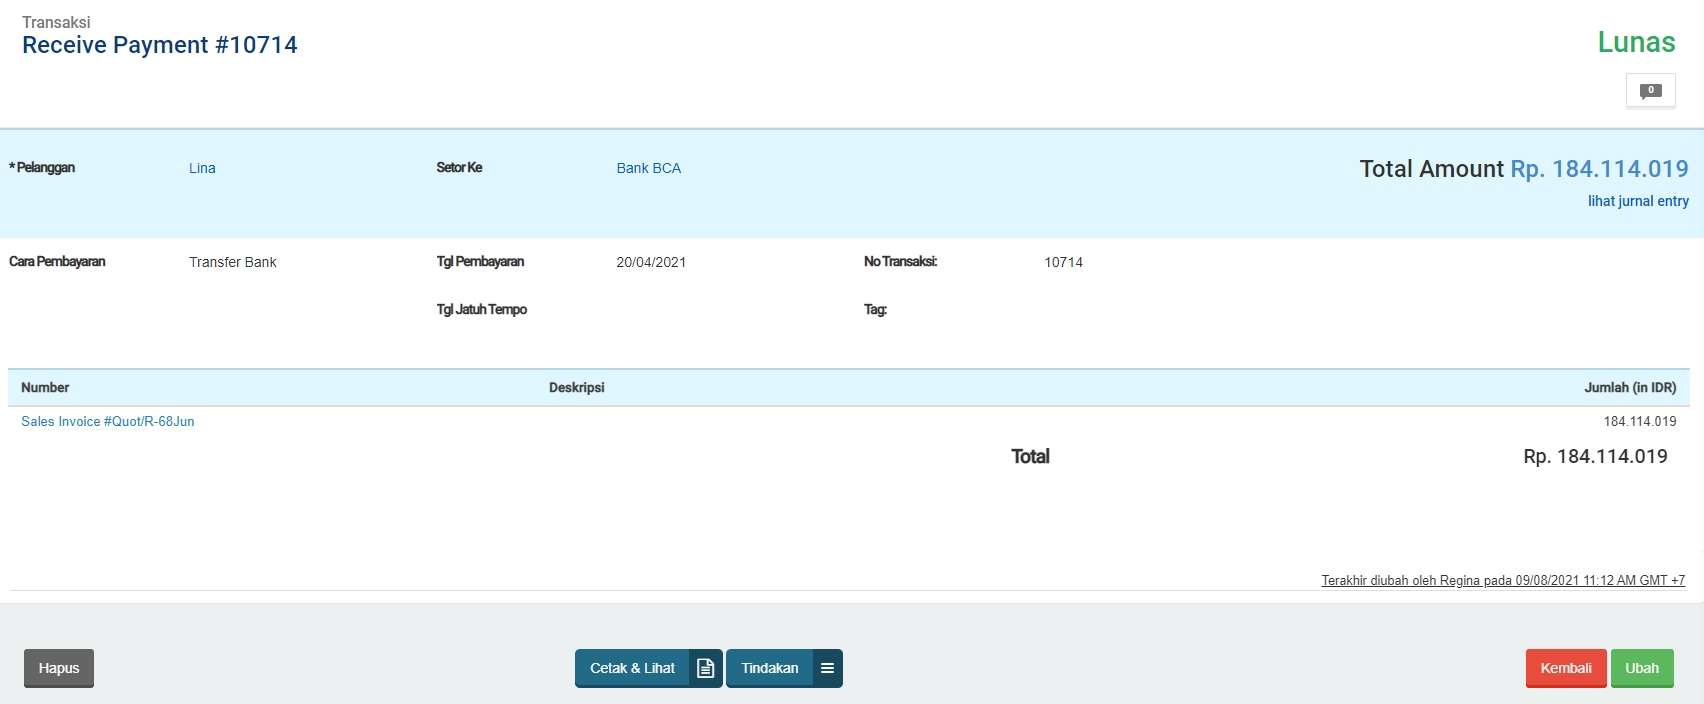This screenshot has width=1704, height=704.
Task: Select transaction number value 10714
Action: [1063, 262]
